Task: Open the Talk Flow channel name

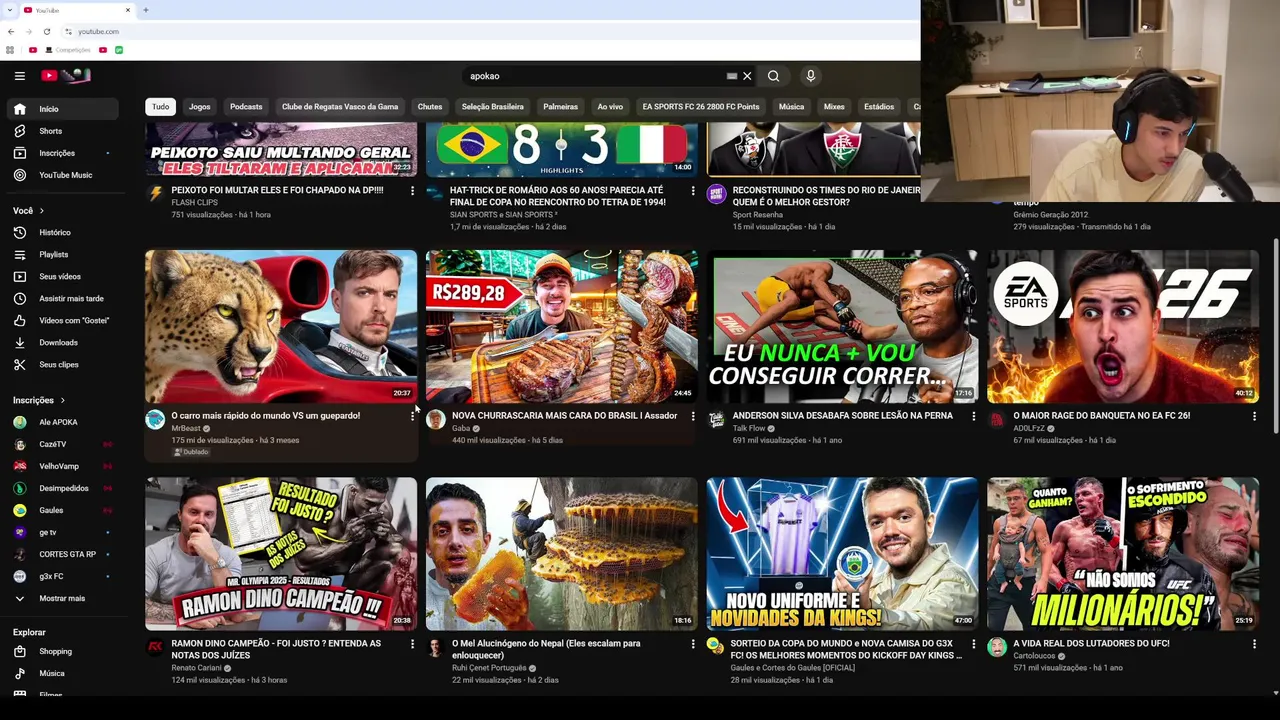Action: (749, 428)
